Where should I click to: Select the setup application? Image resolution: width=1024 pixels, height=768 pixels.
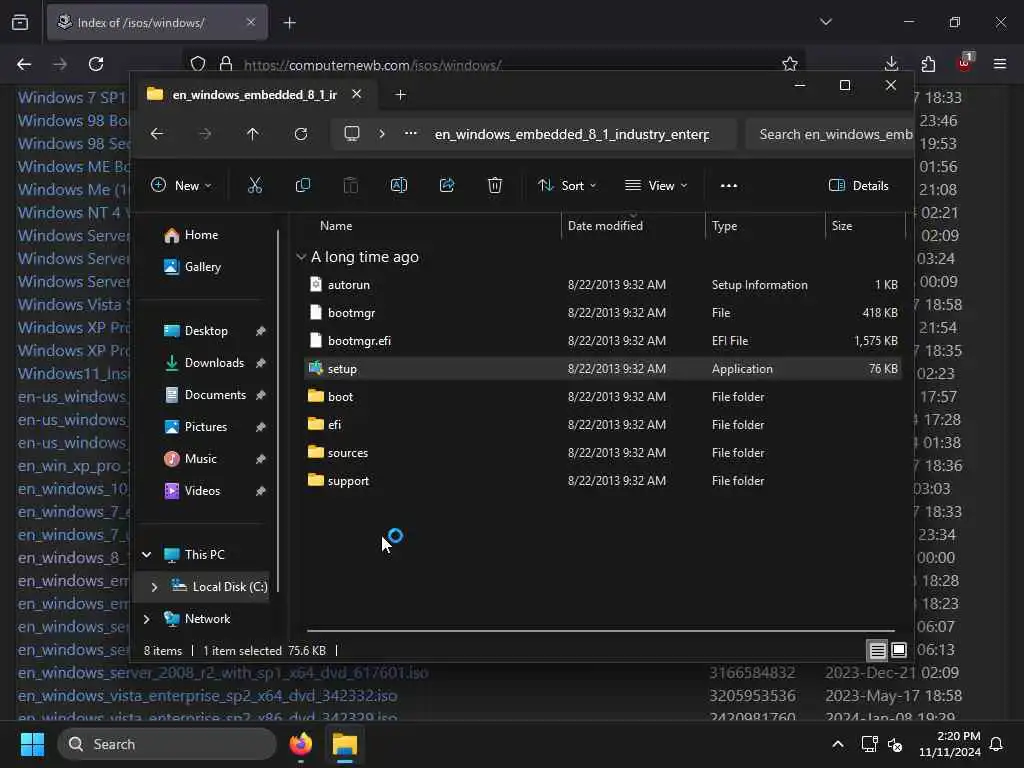coord(603,369)
